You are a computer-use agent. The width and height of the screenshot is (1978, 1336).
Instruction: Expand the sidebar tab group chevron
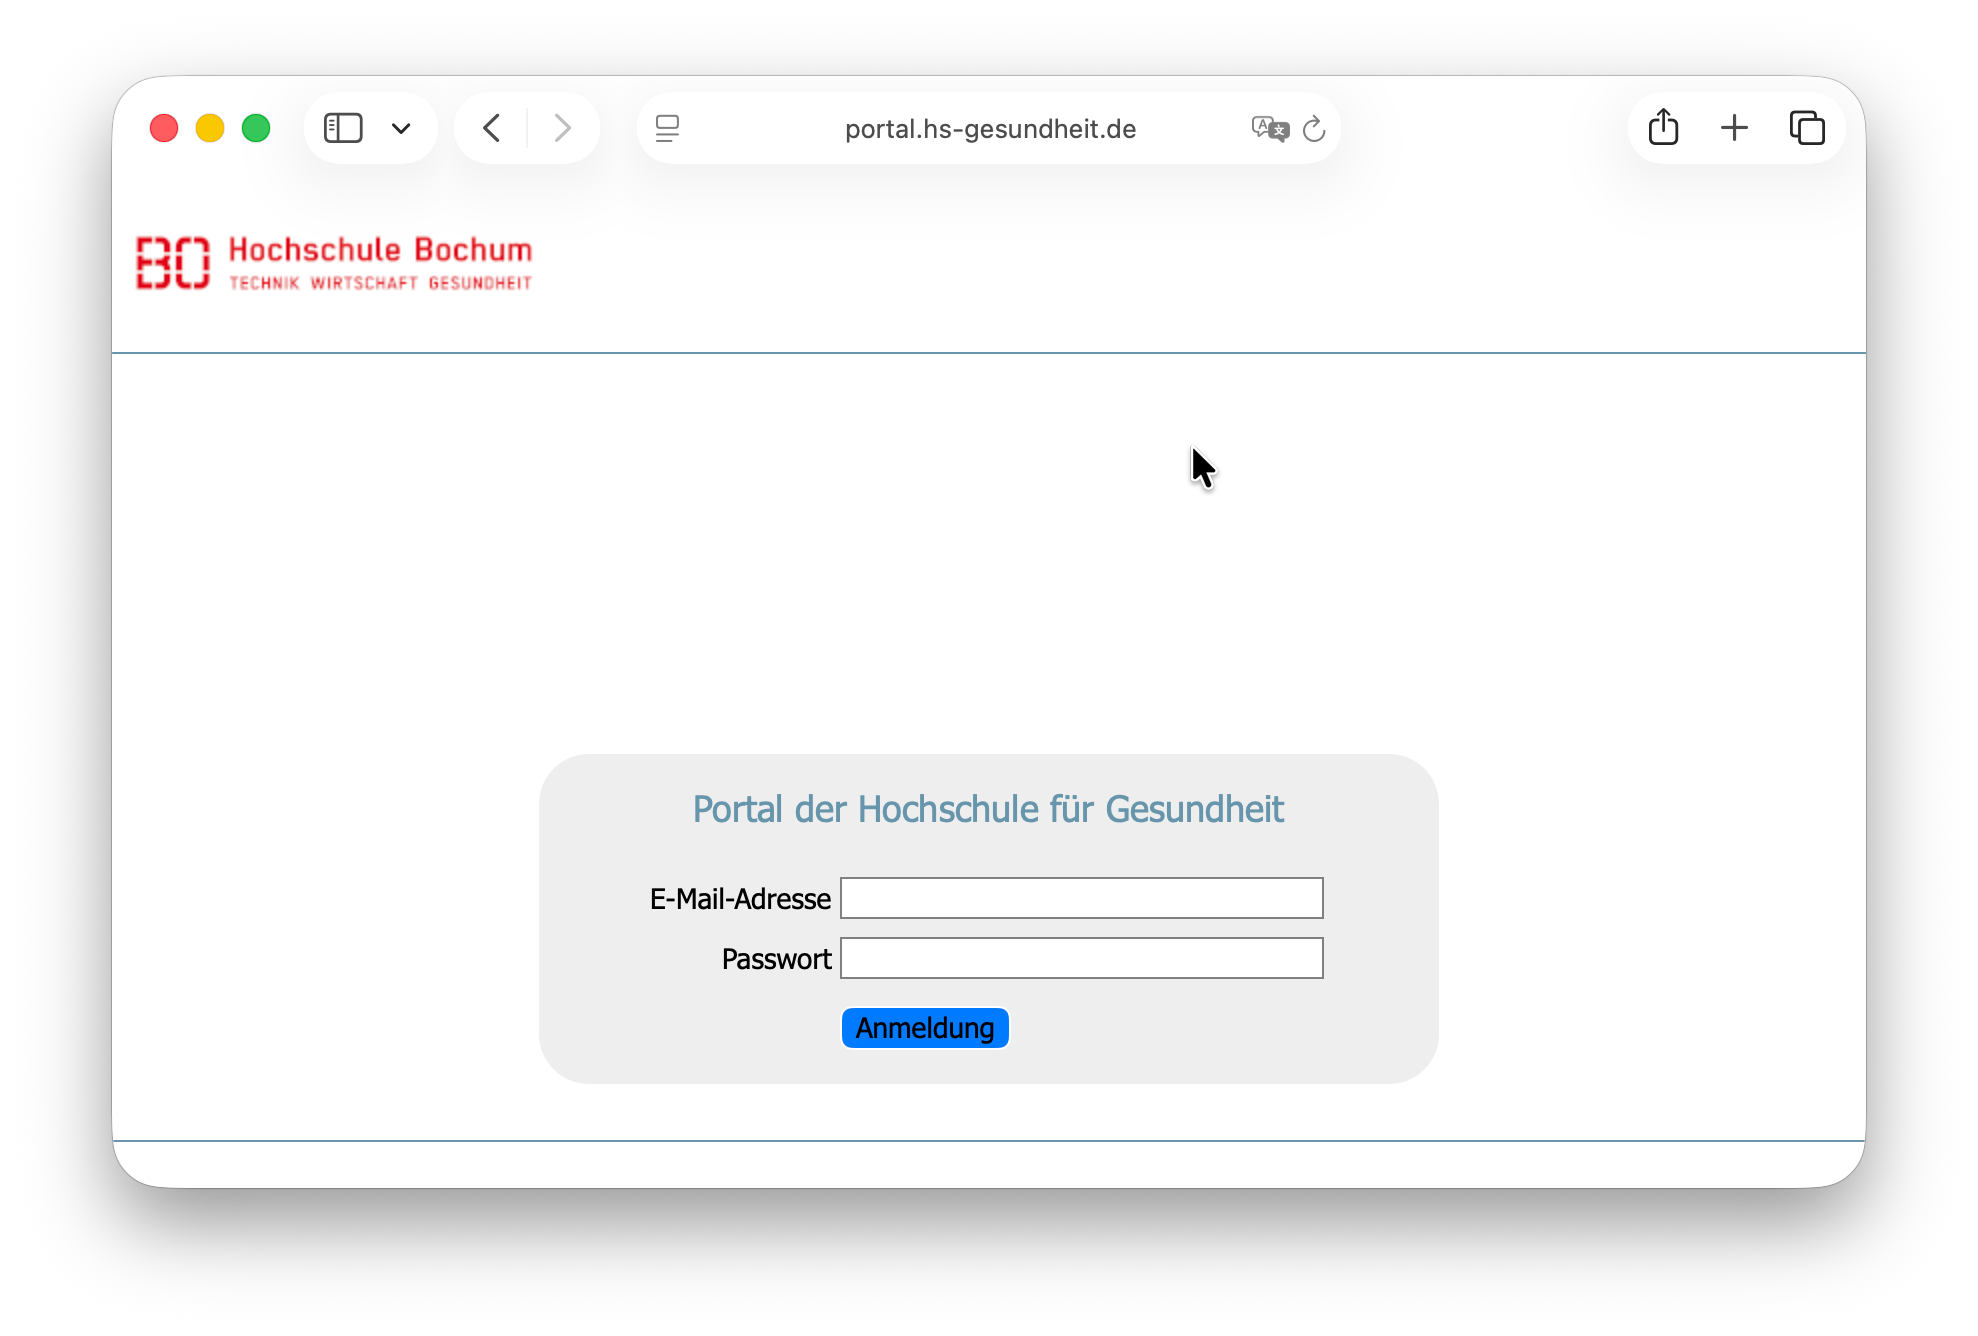coord(401,128)
